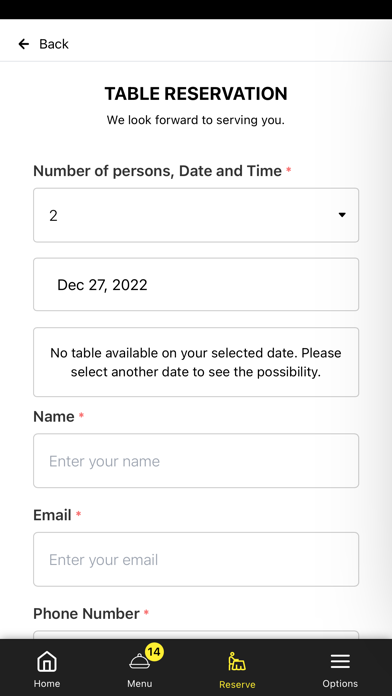This screenshot has height=696, width=392.
Task: Focus the Enter your name field
Action: tap(196, 461)
